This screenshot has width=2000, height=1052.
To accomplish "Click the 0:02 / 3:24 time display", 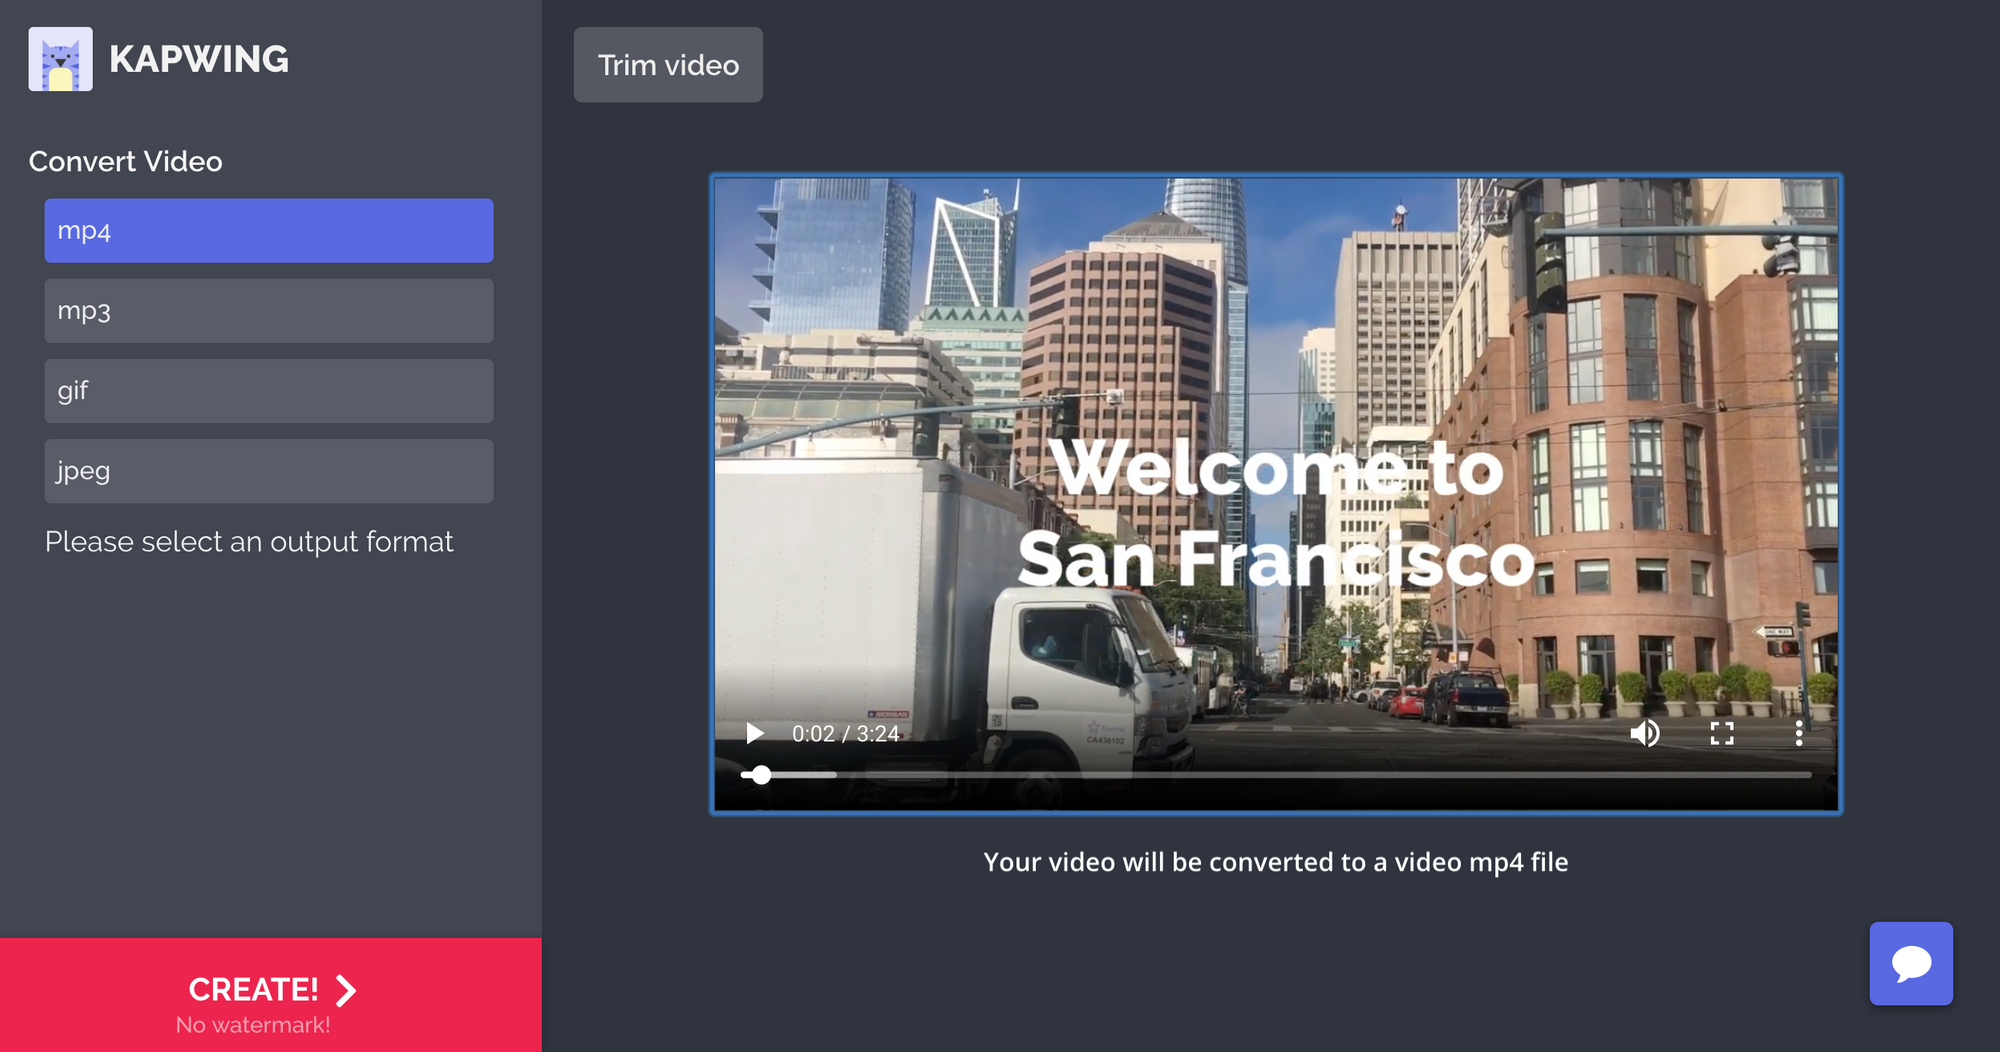I will (x=845, y=734).
